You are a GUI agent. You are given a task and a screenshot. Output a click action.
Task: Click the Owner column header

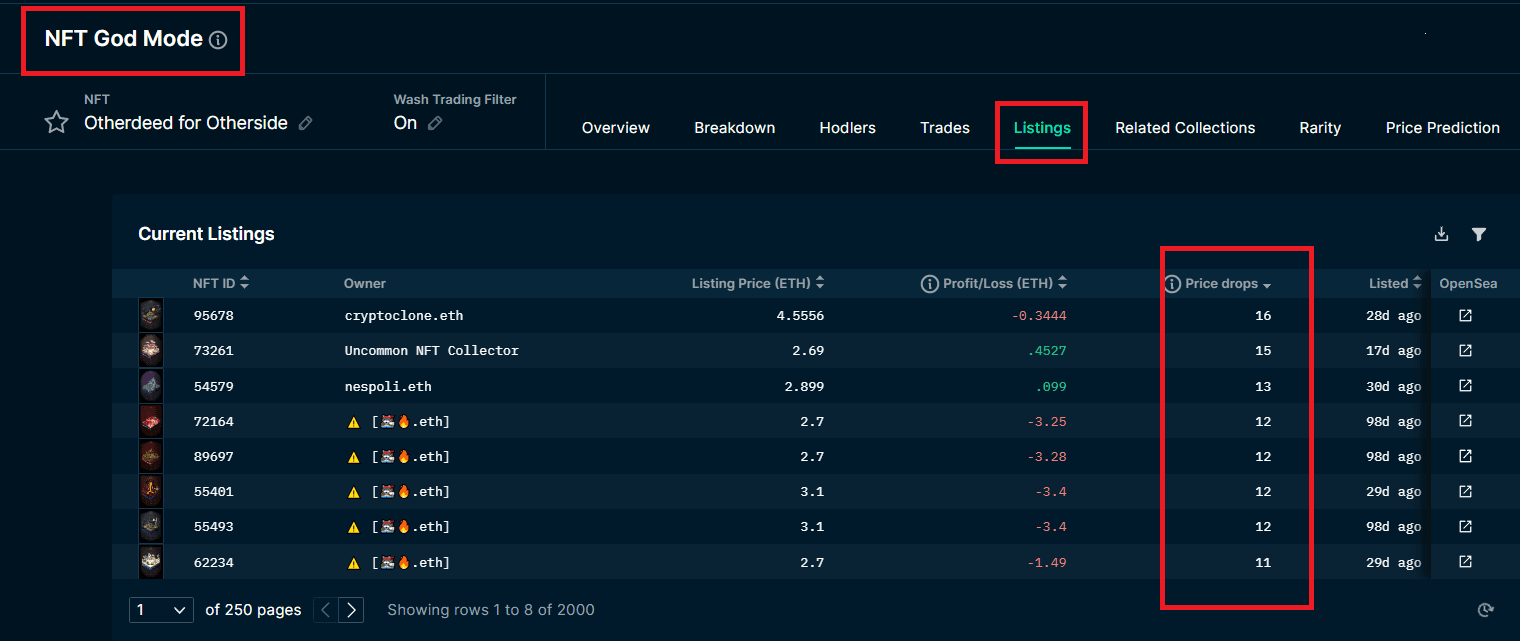pyautogui.click(x=365, y=284)
